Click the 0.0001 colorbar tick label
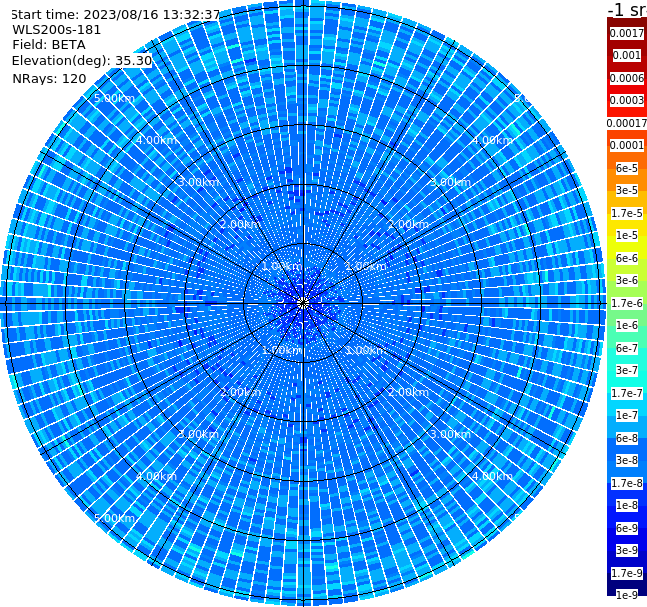 tap(627, 145)
